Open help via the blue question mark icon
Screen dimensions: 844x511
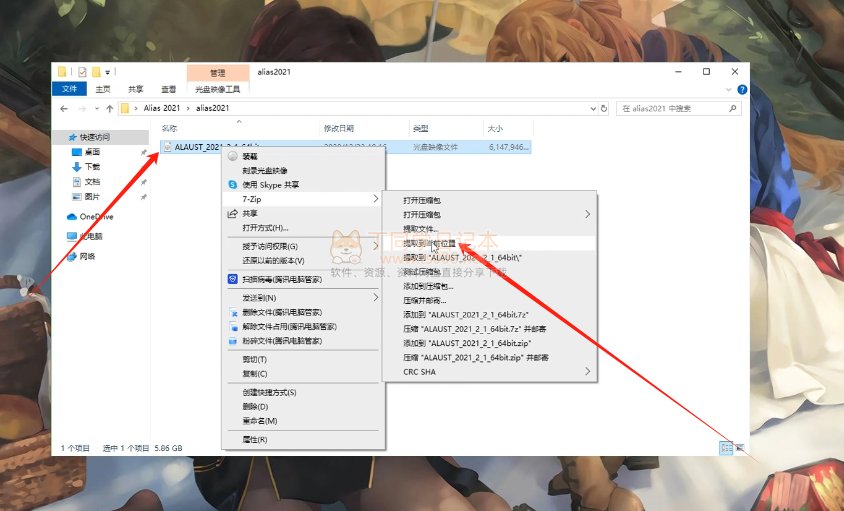coord(741,88)
